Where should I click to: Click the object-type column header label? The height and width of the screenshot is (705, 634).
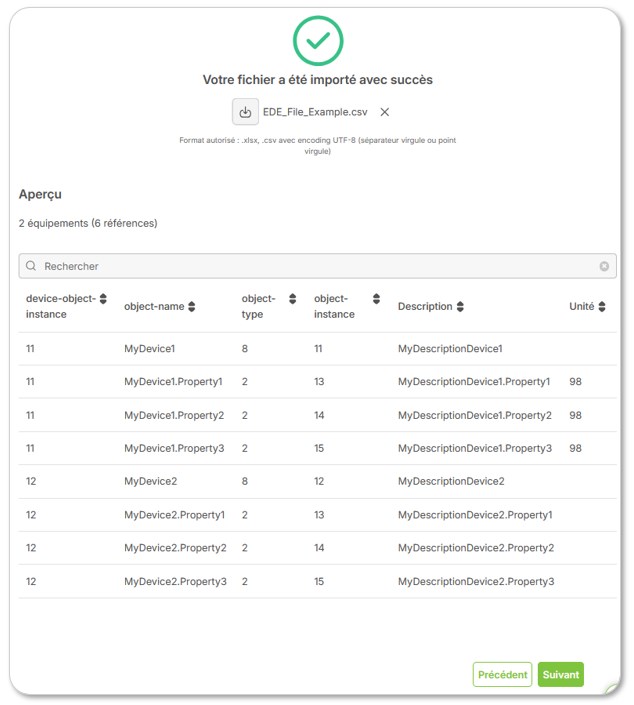coord(258,306)
